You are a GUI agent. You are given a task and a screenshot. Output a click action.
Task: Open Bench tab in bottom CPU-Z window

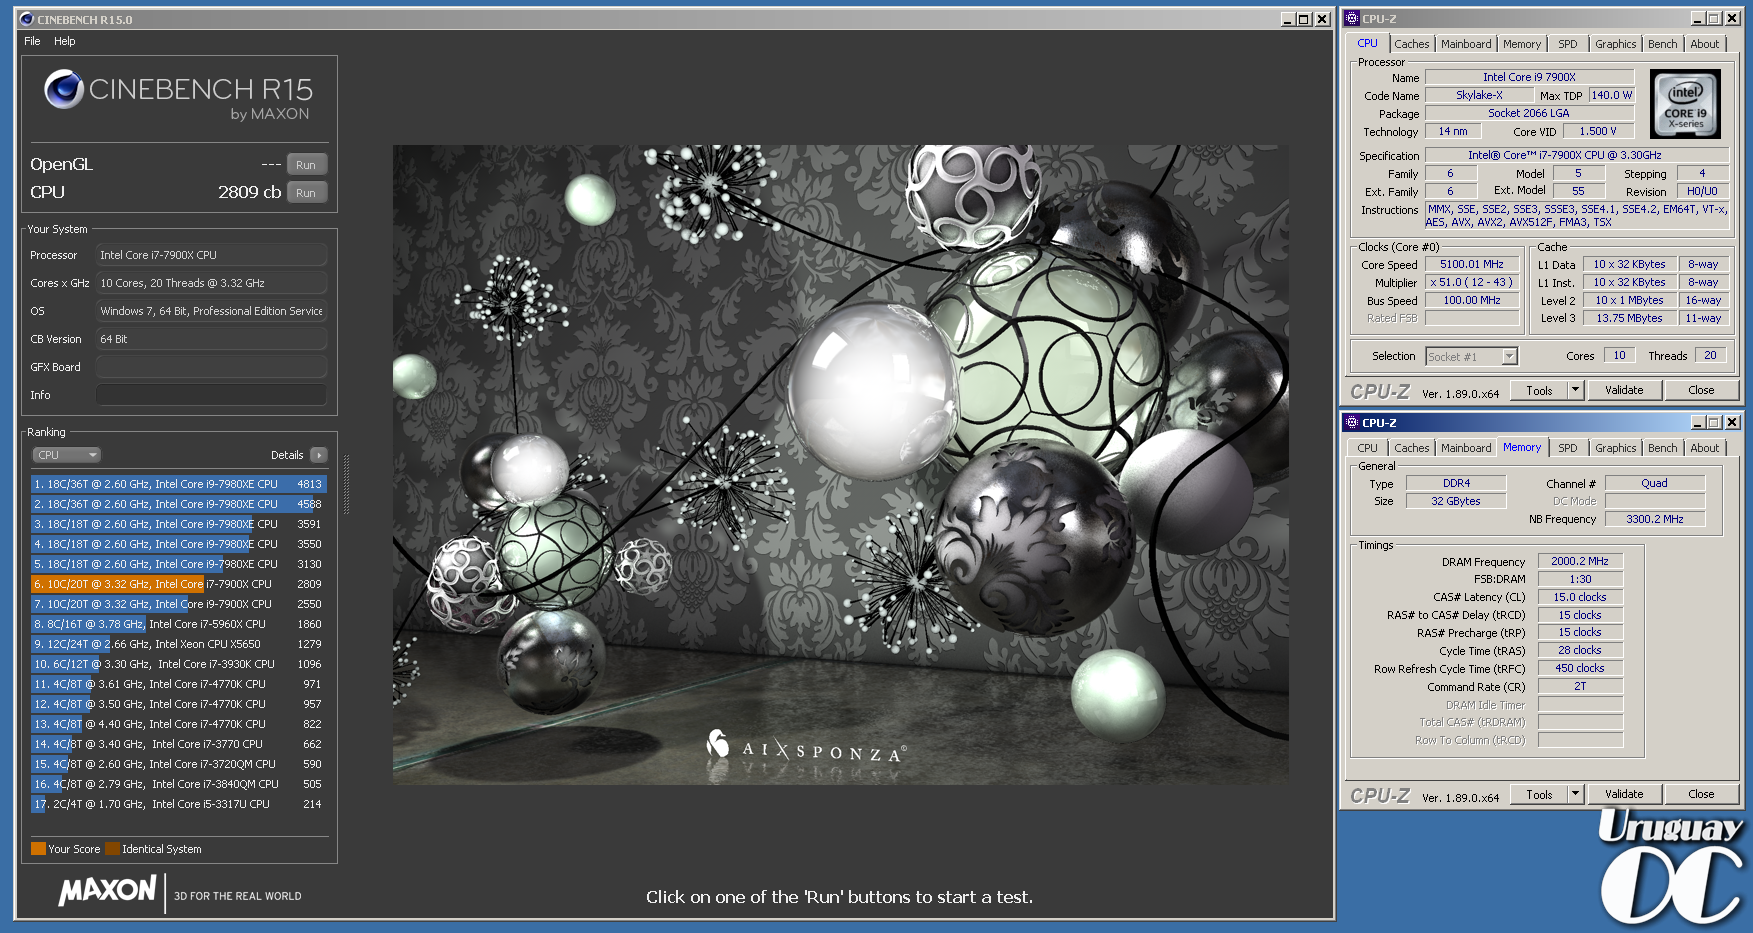[1662, 448]
